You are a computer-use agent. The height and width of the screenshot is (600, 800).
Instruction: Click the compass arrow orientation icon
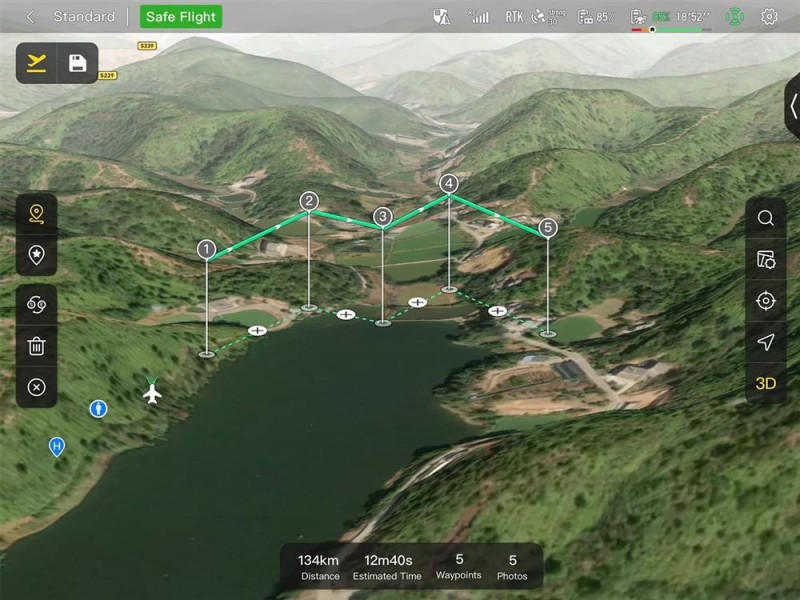(x=765, y=342)
